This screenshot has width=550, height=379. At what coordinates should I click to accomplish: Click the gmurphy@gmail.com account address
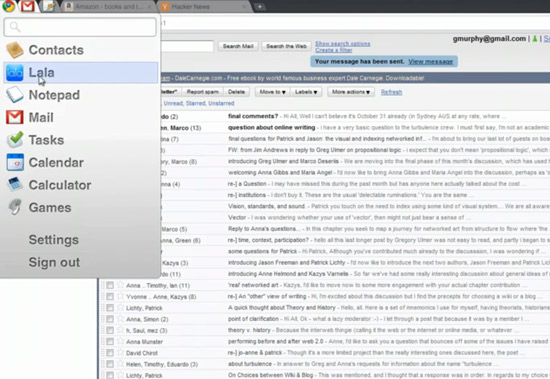(489, 39)
